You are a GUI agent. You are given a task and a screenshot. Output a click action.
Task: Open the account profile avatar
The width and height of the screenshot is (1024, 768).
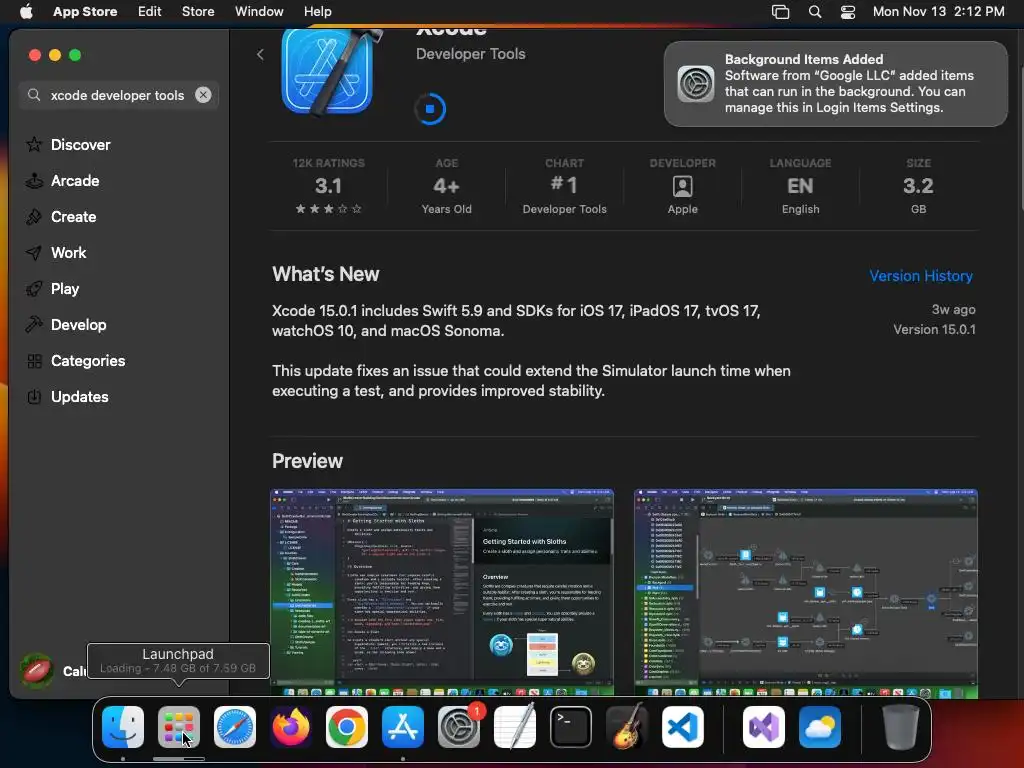[x=37, y=670]
